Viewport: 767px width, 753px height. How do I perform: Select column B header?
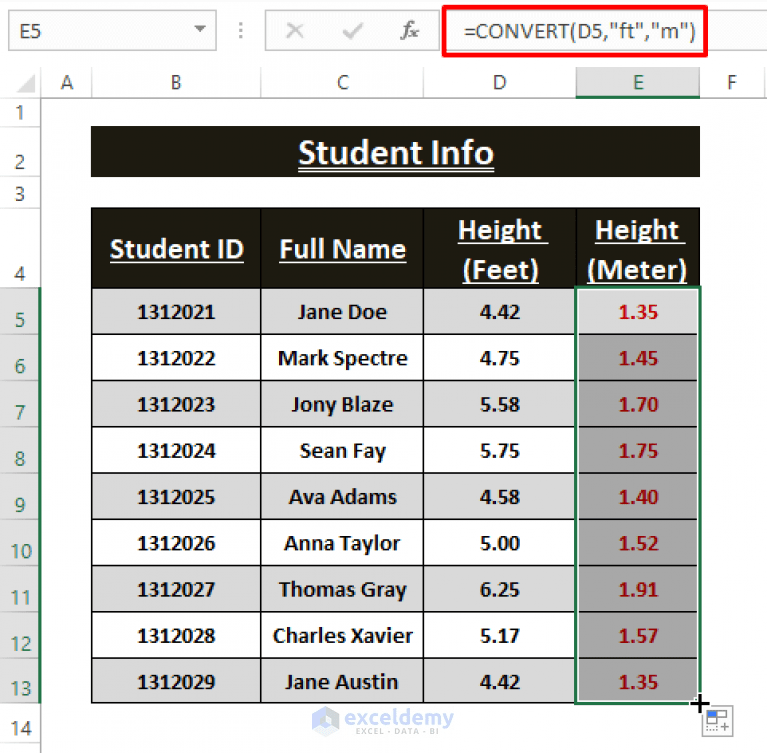[176, 83]
